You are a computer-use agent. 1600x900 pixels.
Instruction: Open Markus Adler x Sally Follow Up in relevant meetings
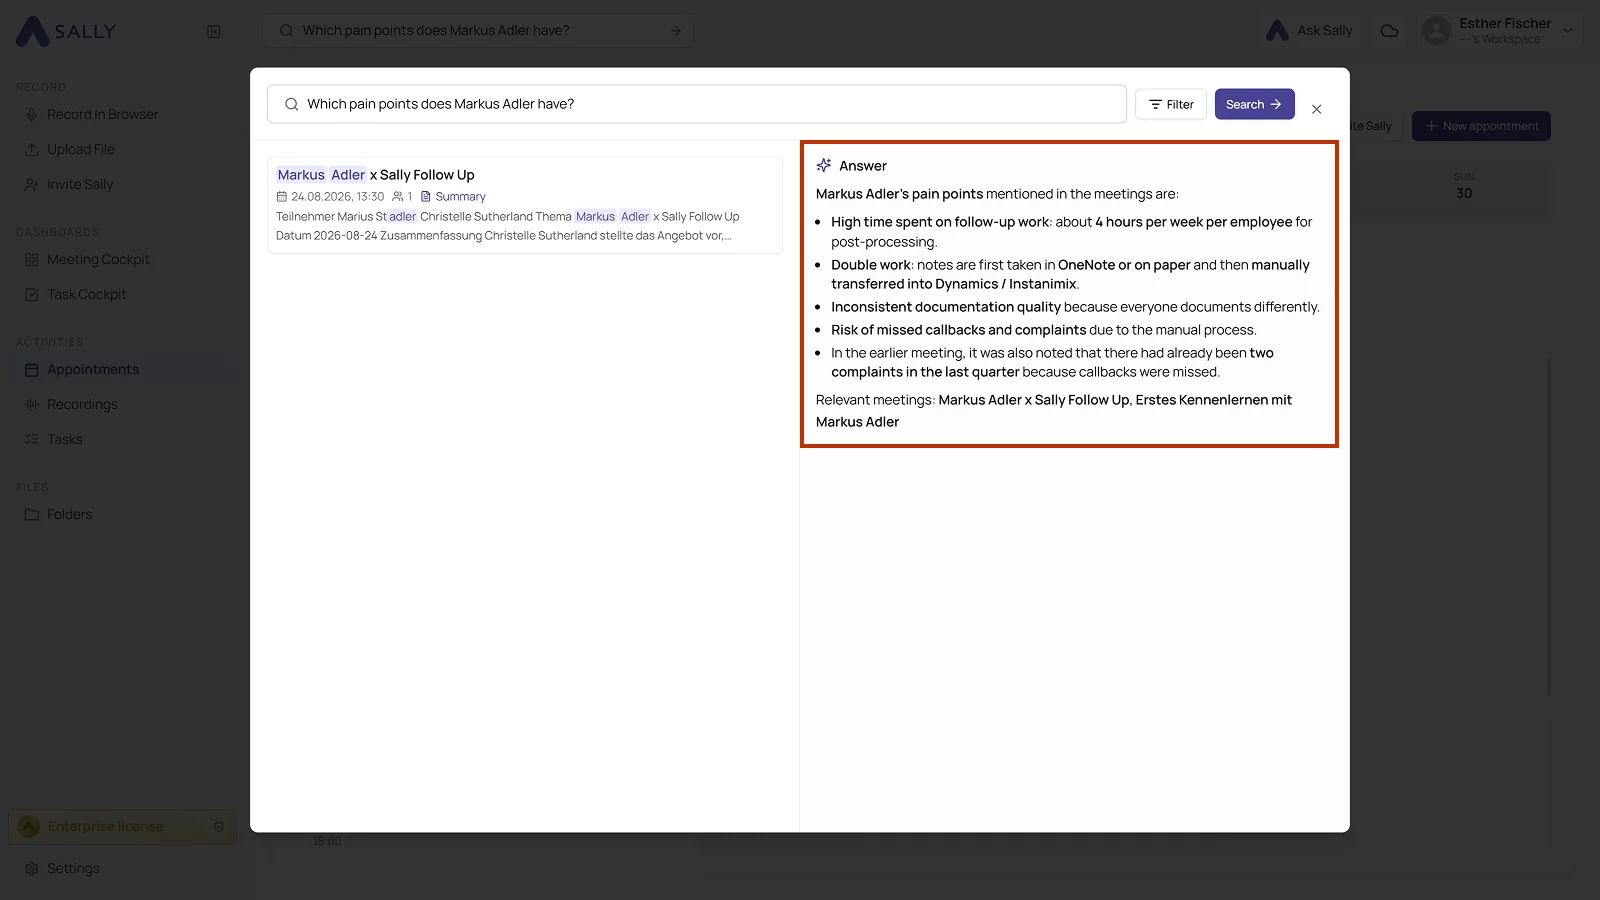coord(1034,400)
